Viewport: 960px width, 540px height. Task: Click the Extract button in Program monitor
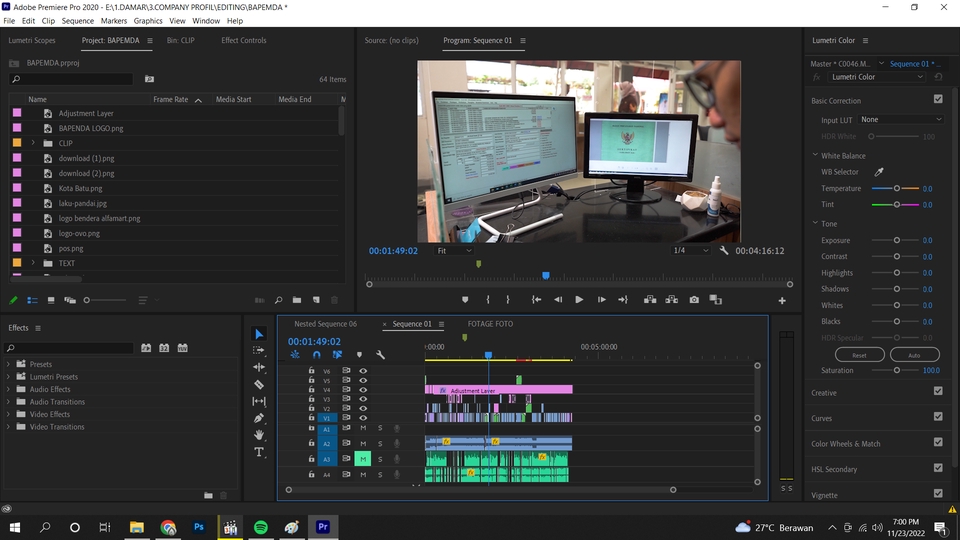point(672,300)
